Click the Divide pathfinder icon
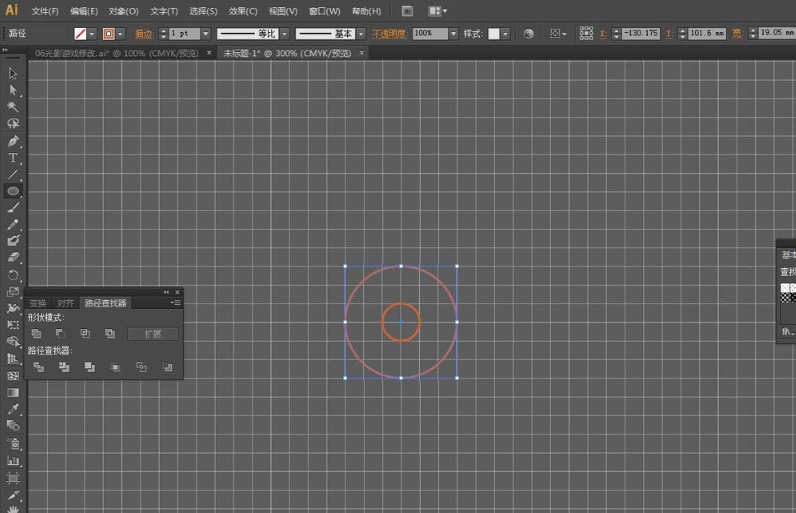Image resolution: width=796 pixels, height=513 pixels. coord(38,367)
